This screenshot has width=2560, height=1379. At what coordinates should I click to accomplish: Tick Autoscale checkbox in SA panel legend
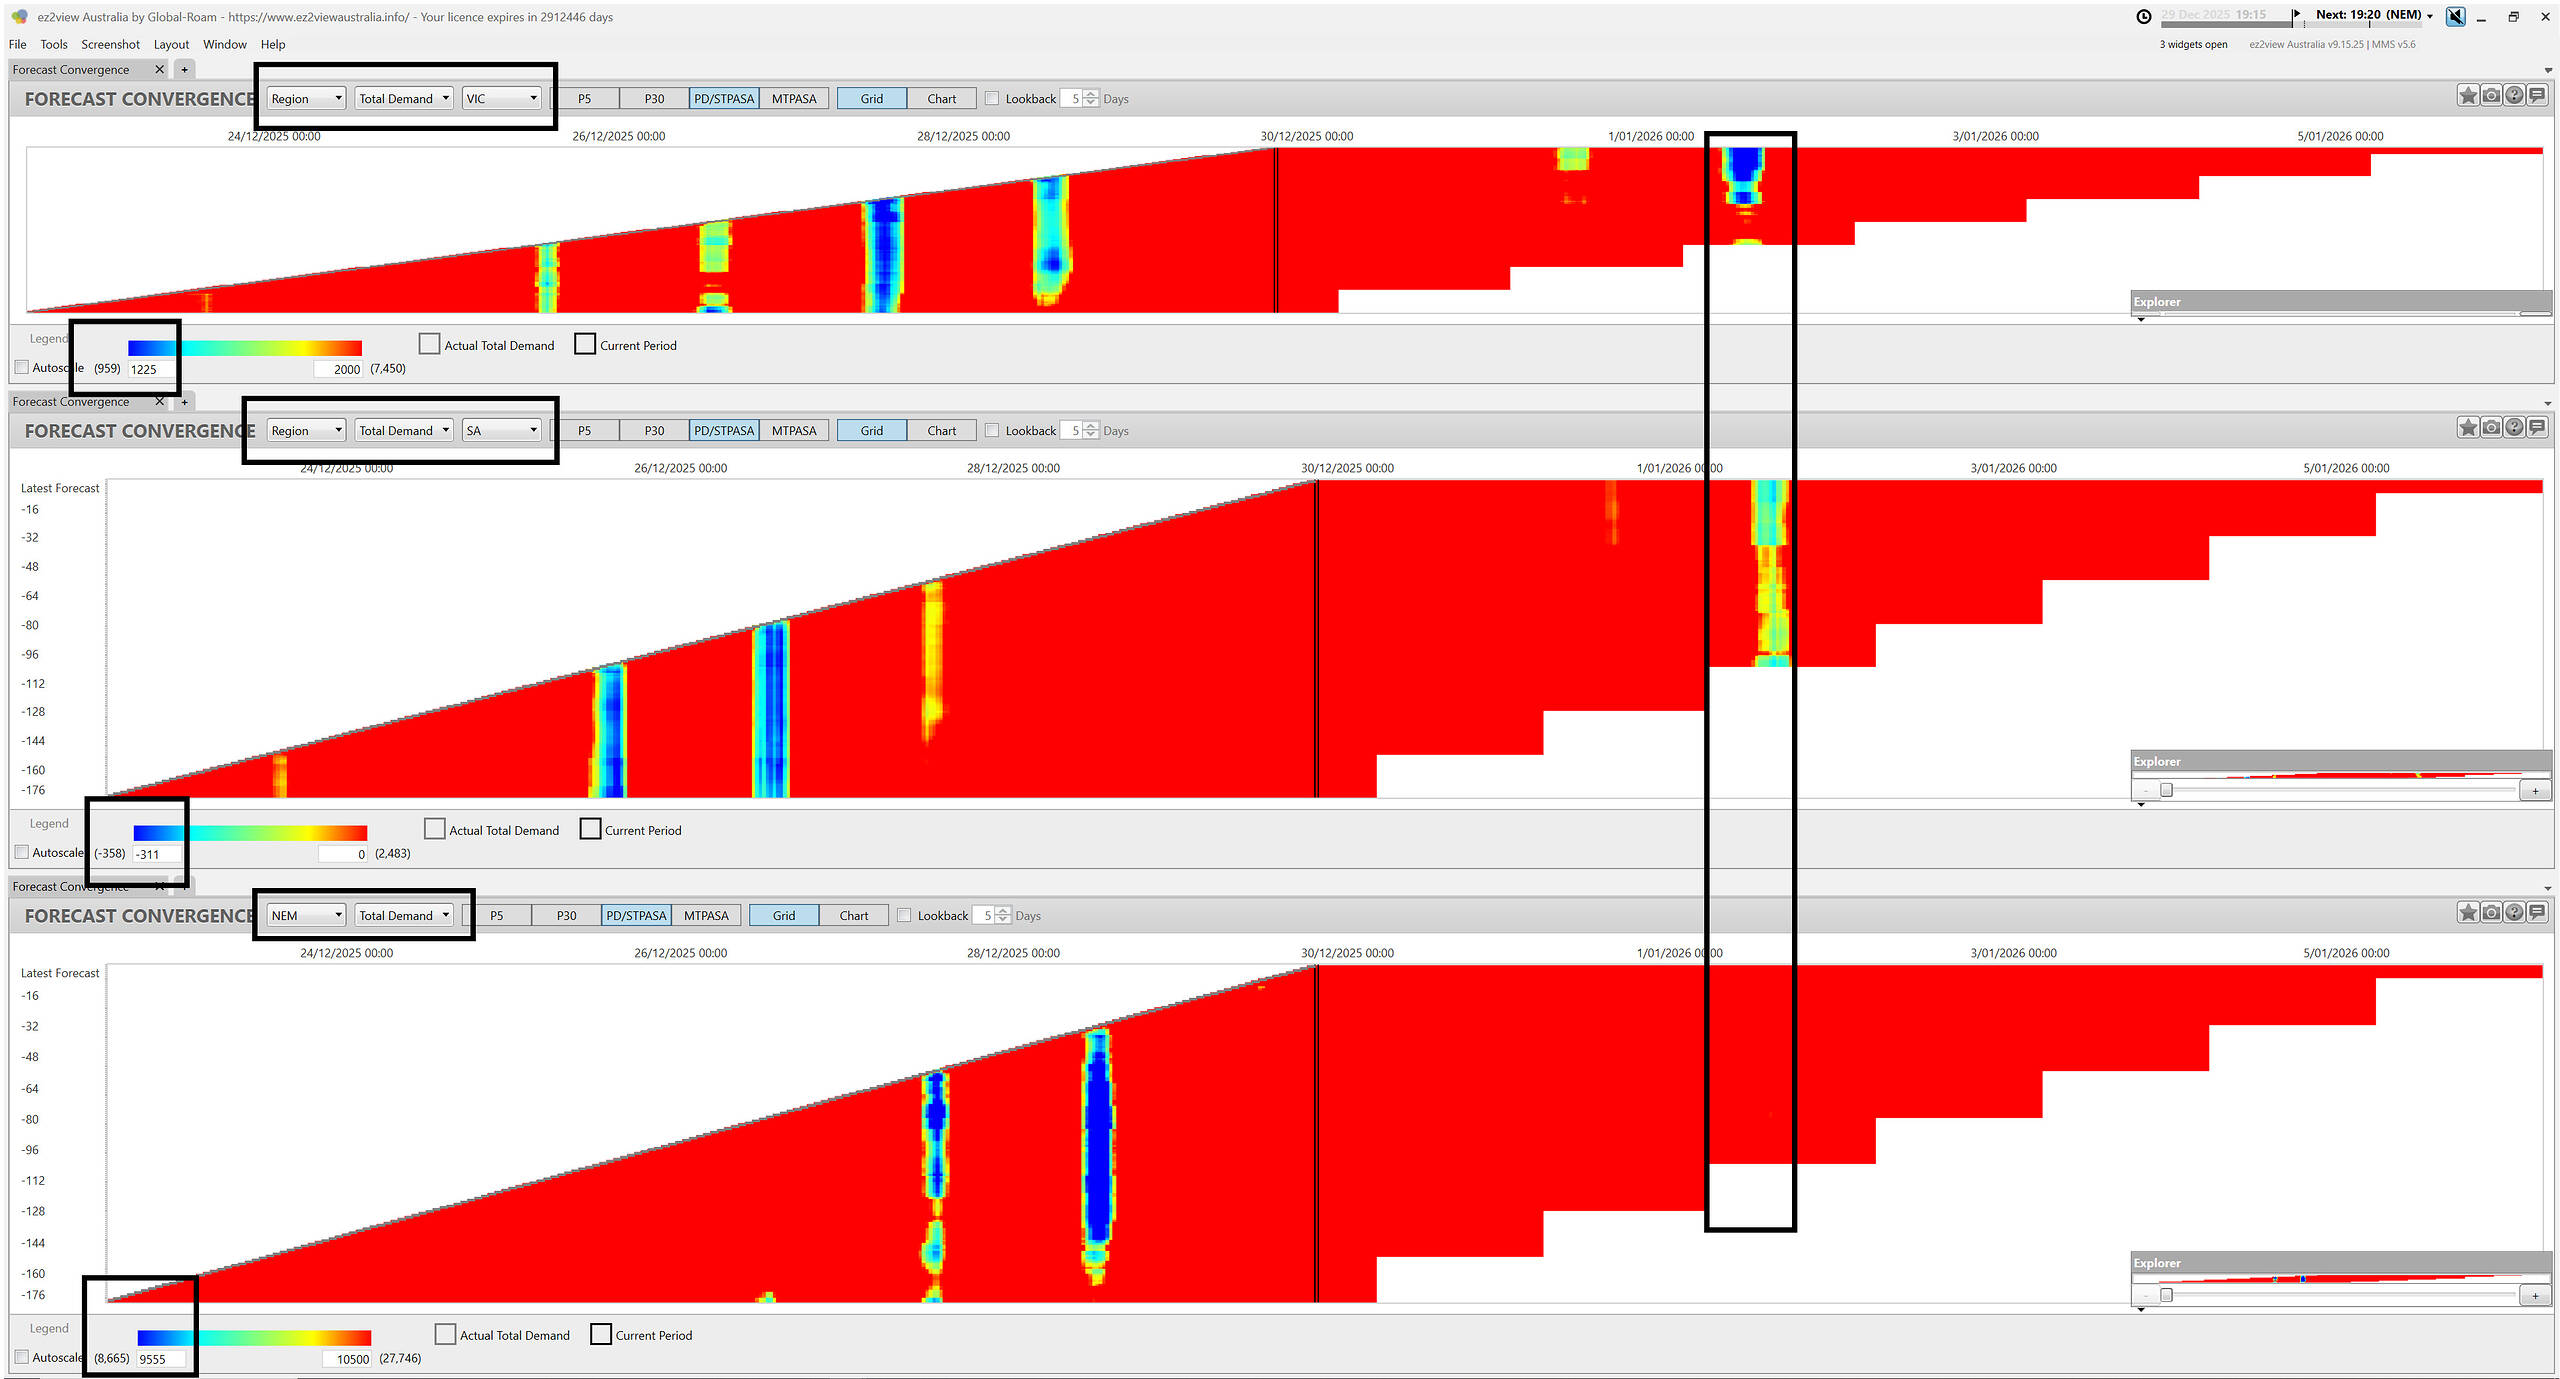coord(22,853)
